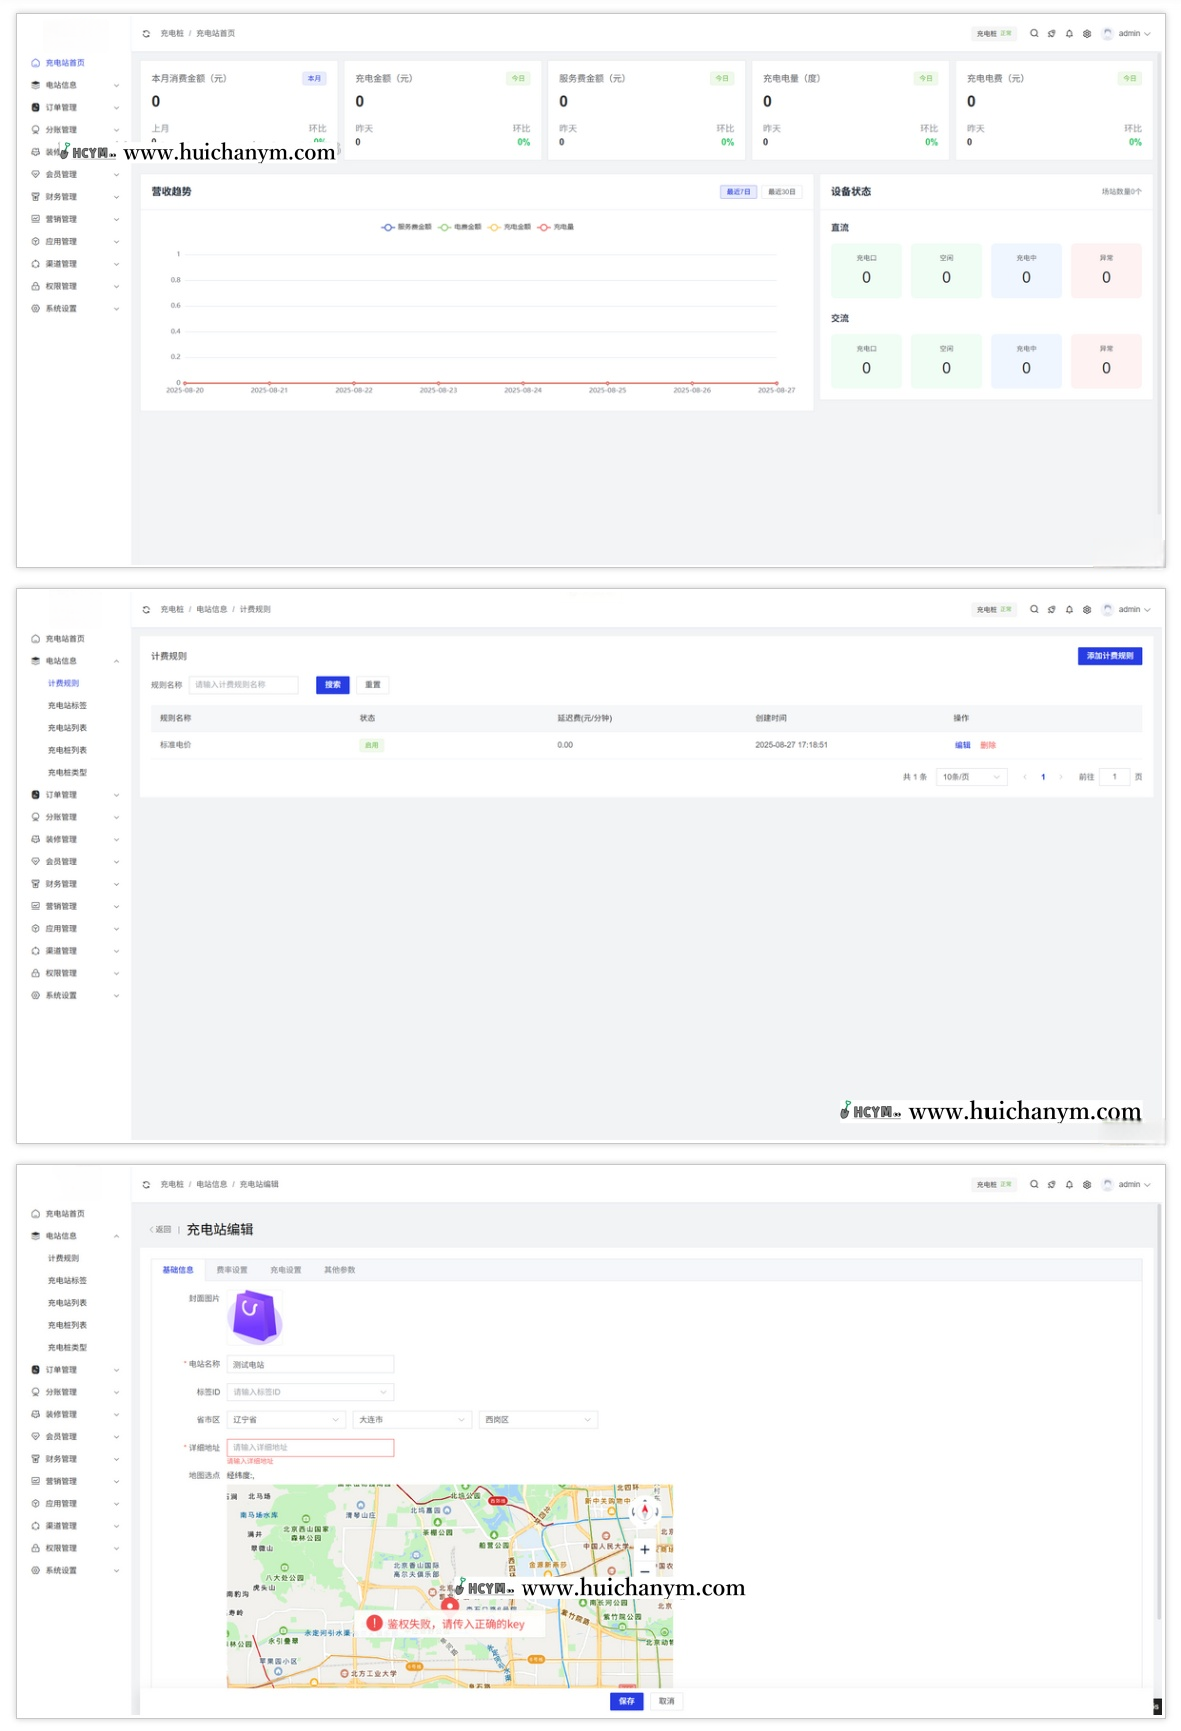Open the 辽宁省 province dropdown
This screenshot has width=1181, height=1731.
[x=286, y=1420]
